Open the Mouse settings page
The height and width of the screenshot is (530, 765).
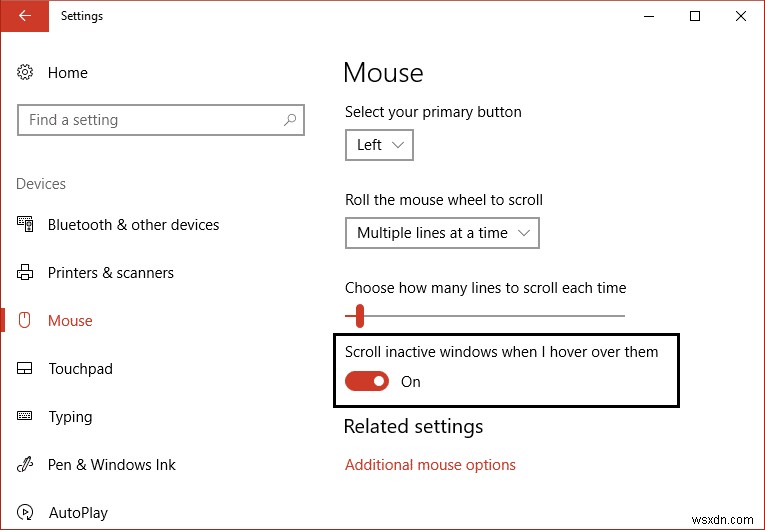coord(70,321)
